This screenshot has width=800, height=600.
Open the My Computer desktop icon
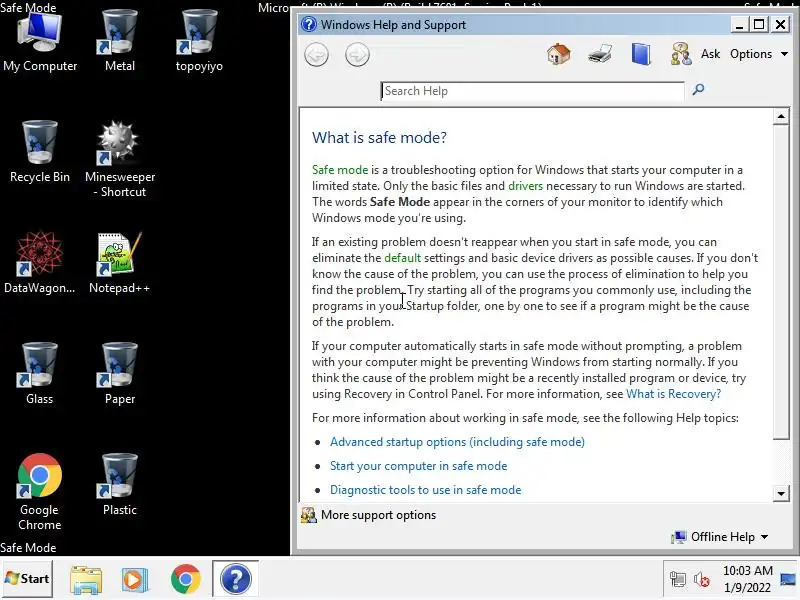[40, 42]
